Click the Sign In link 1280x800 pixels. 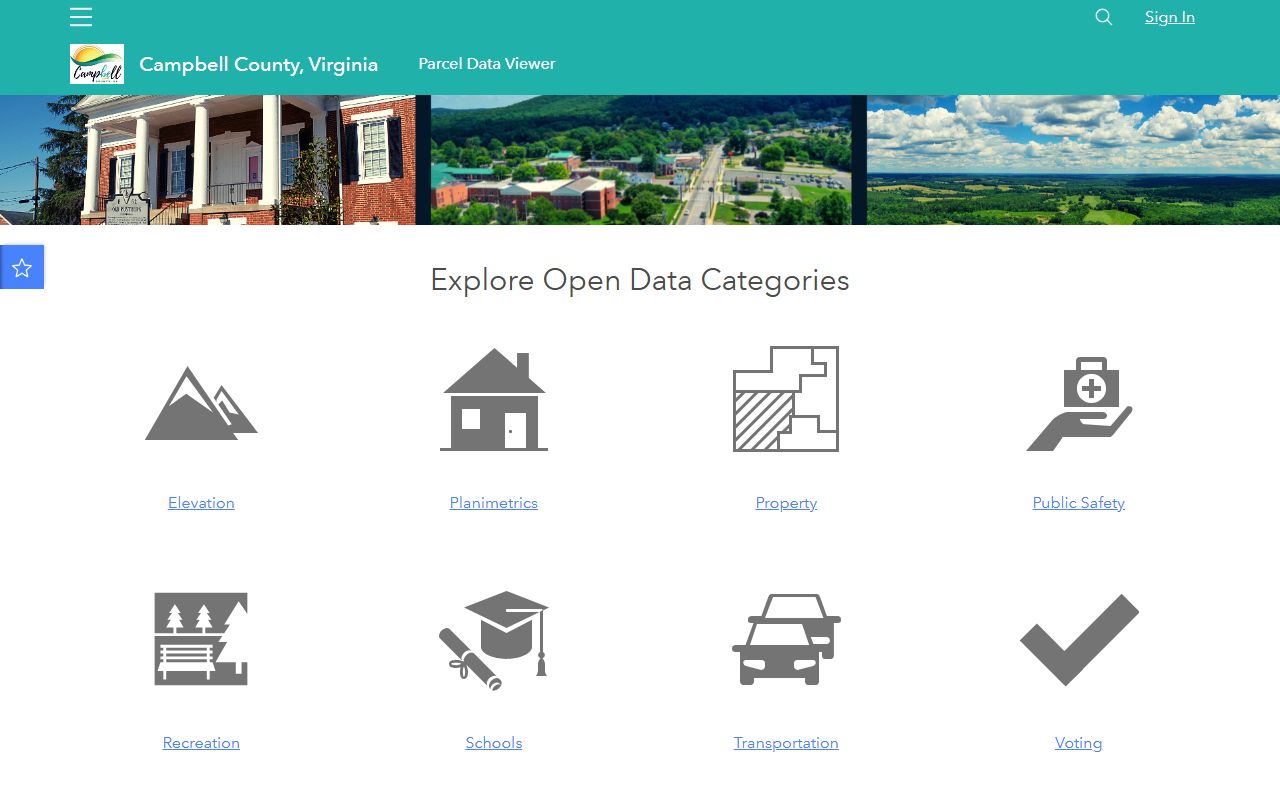click(x=1170, y=17)
